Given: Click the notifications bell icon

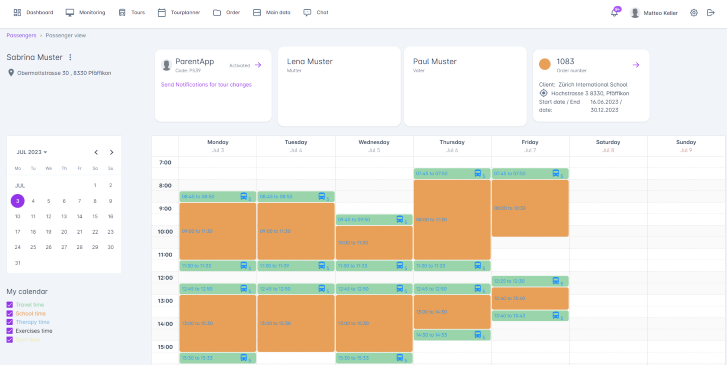Looking at the screenshot, I should point(614,13).
